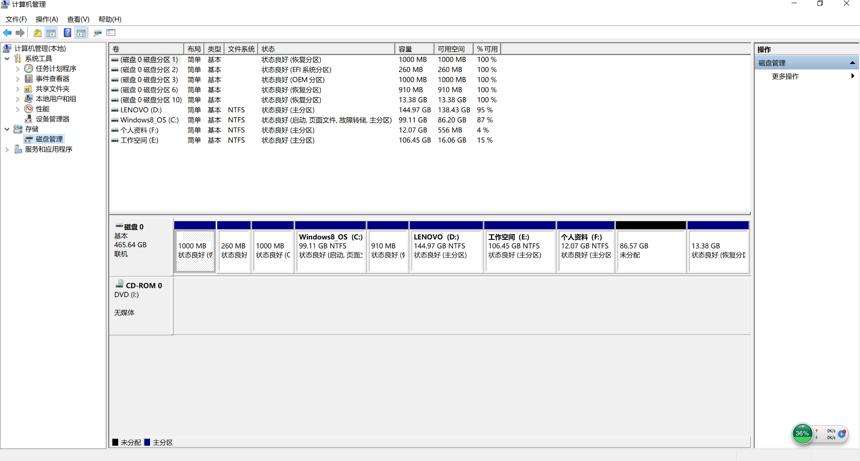Open 事件查看器 in the left tree
The image size is (860, 461).
click(x=53, y=78)
